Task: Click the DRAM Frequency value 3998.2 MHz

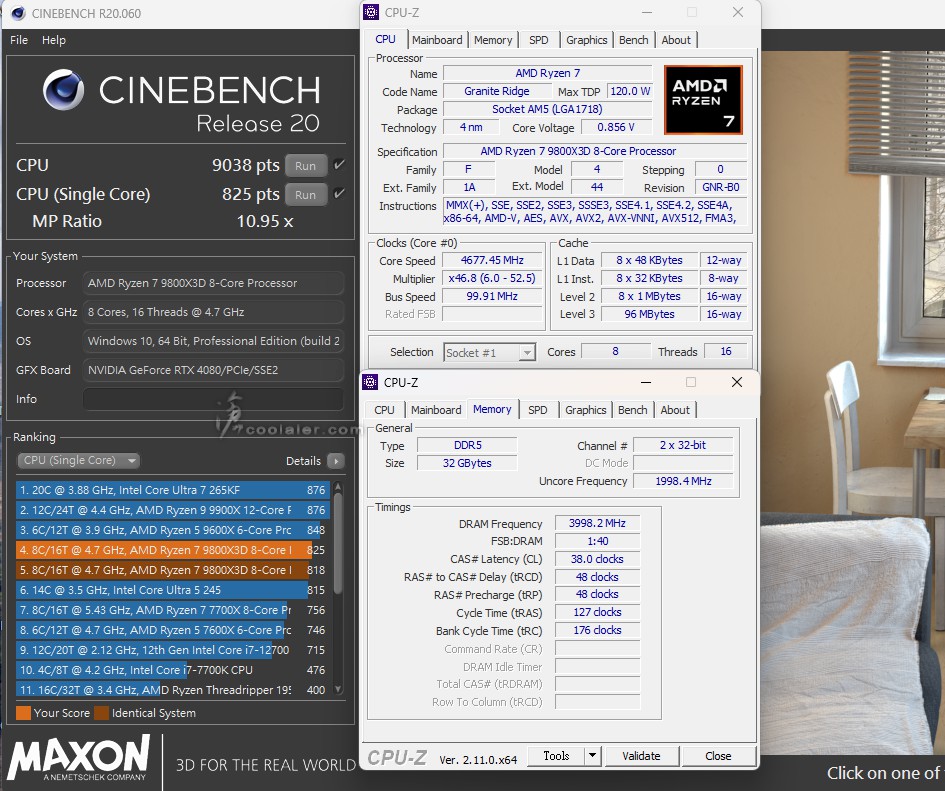Action: click(597, 523)
